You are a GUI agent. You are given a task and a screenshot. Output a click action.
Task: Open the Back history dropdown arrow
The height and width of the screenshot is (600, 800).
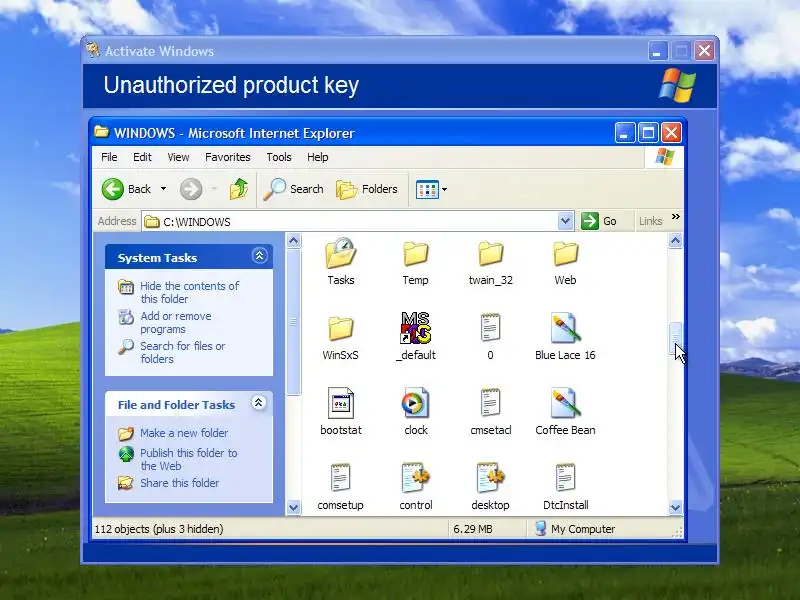163,189
